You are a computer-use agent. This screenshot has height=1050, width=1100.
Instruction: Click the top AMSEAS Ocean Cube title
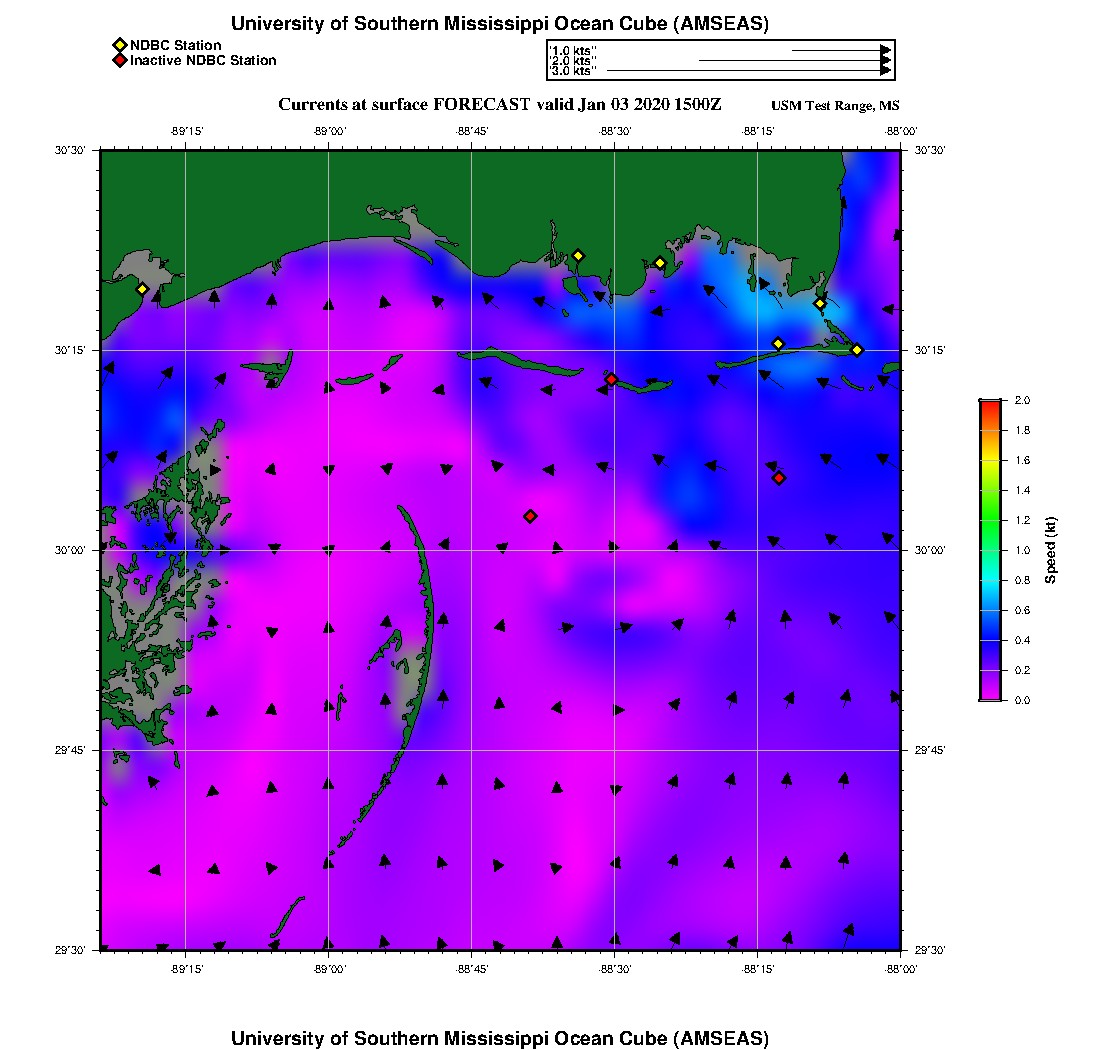point(500,24)
